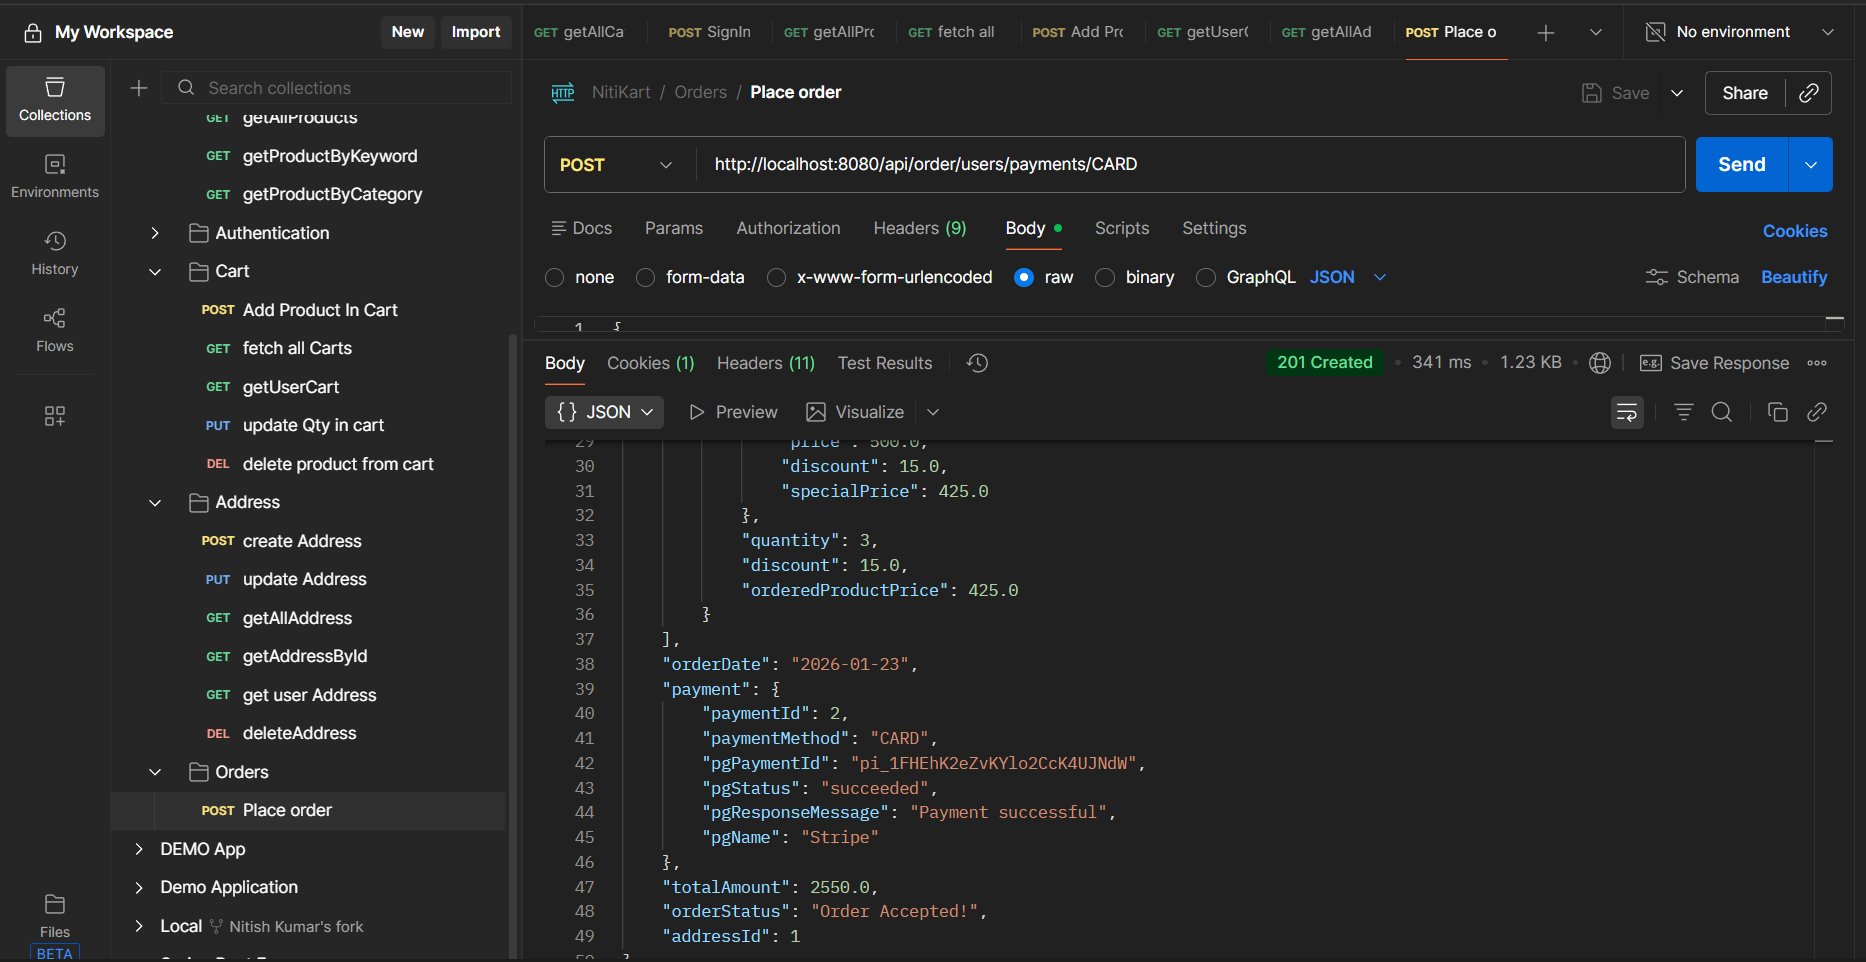Copy the response body with copy icon
Viewport: 1866px width, 962px height.
coord(1777,412)
